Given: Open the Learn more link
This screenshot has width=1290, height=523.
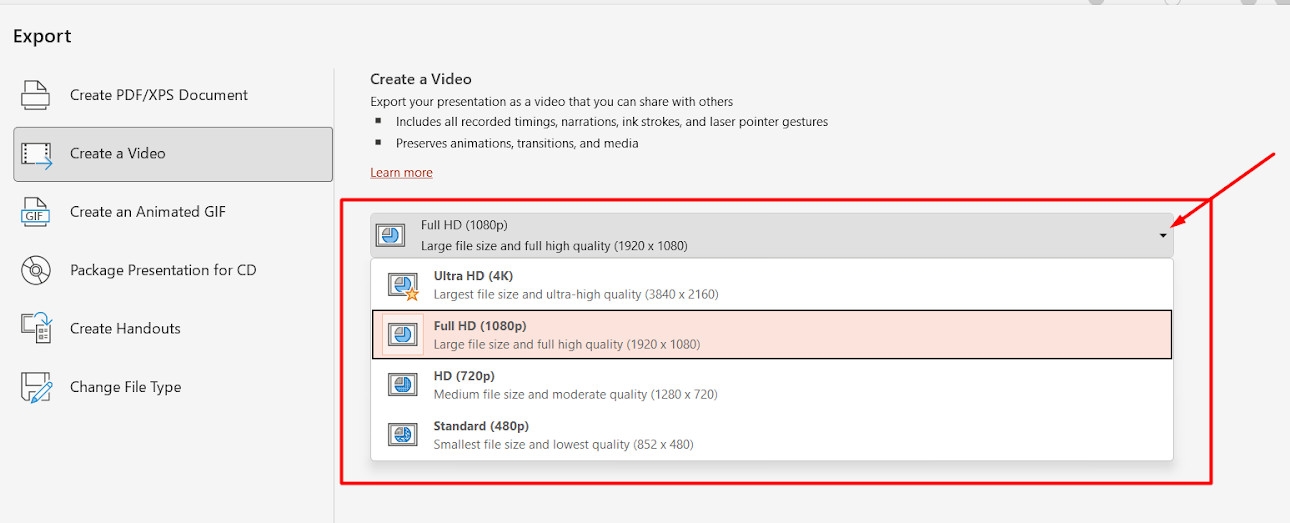Looking at the screenshot, I should (401, 173).
